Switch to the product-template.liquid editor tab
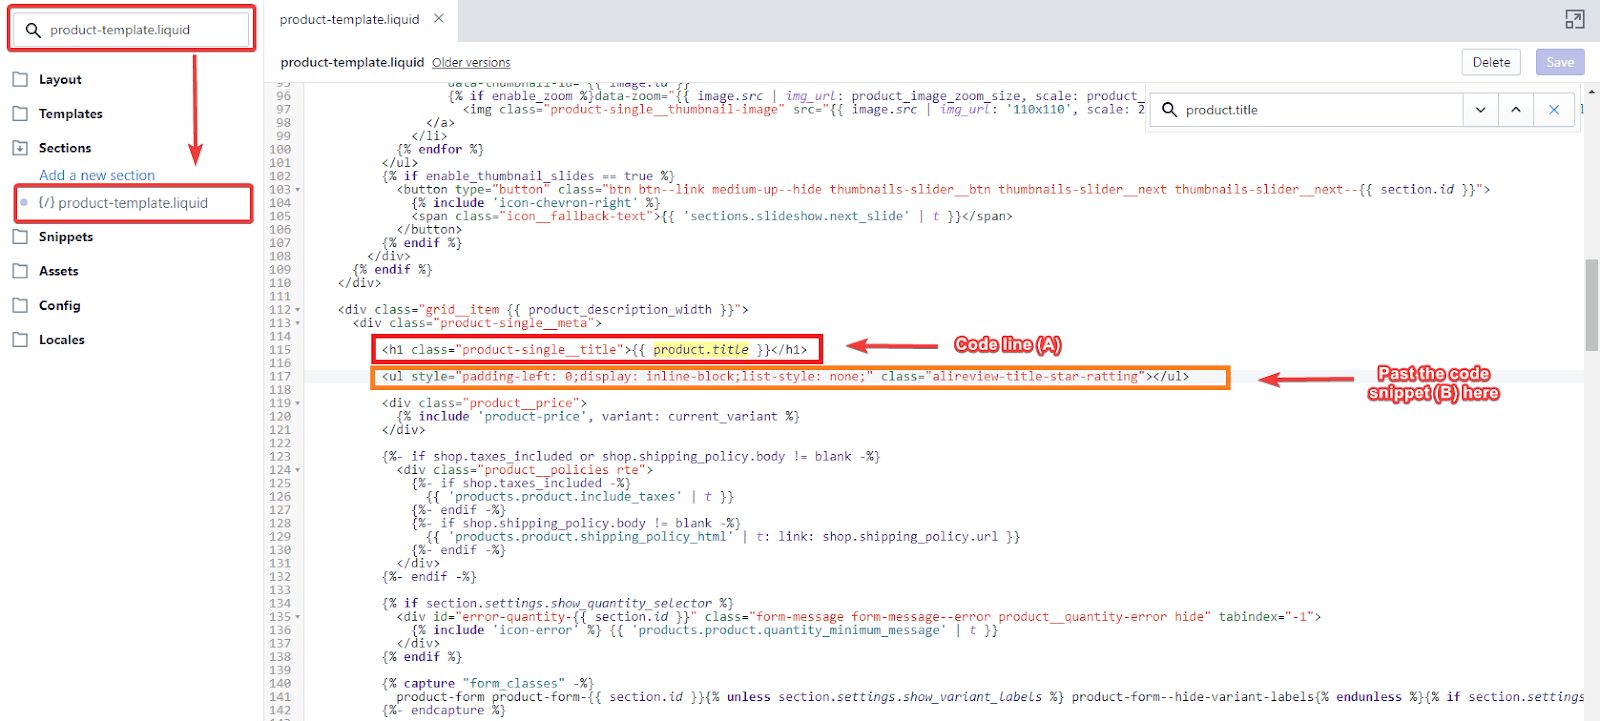The image size is (1600, 721). 349,19
